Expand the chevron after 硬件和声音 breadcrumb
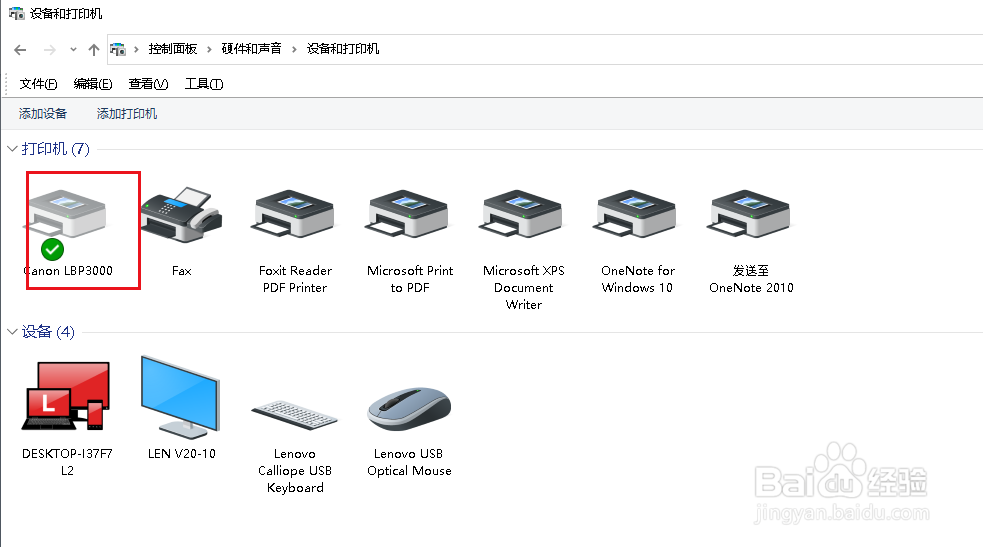Viewport: 983px width, 547px height. click(294, 49)
